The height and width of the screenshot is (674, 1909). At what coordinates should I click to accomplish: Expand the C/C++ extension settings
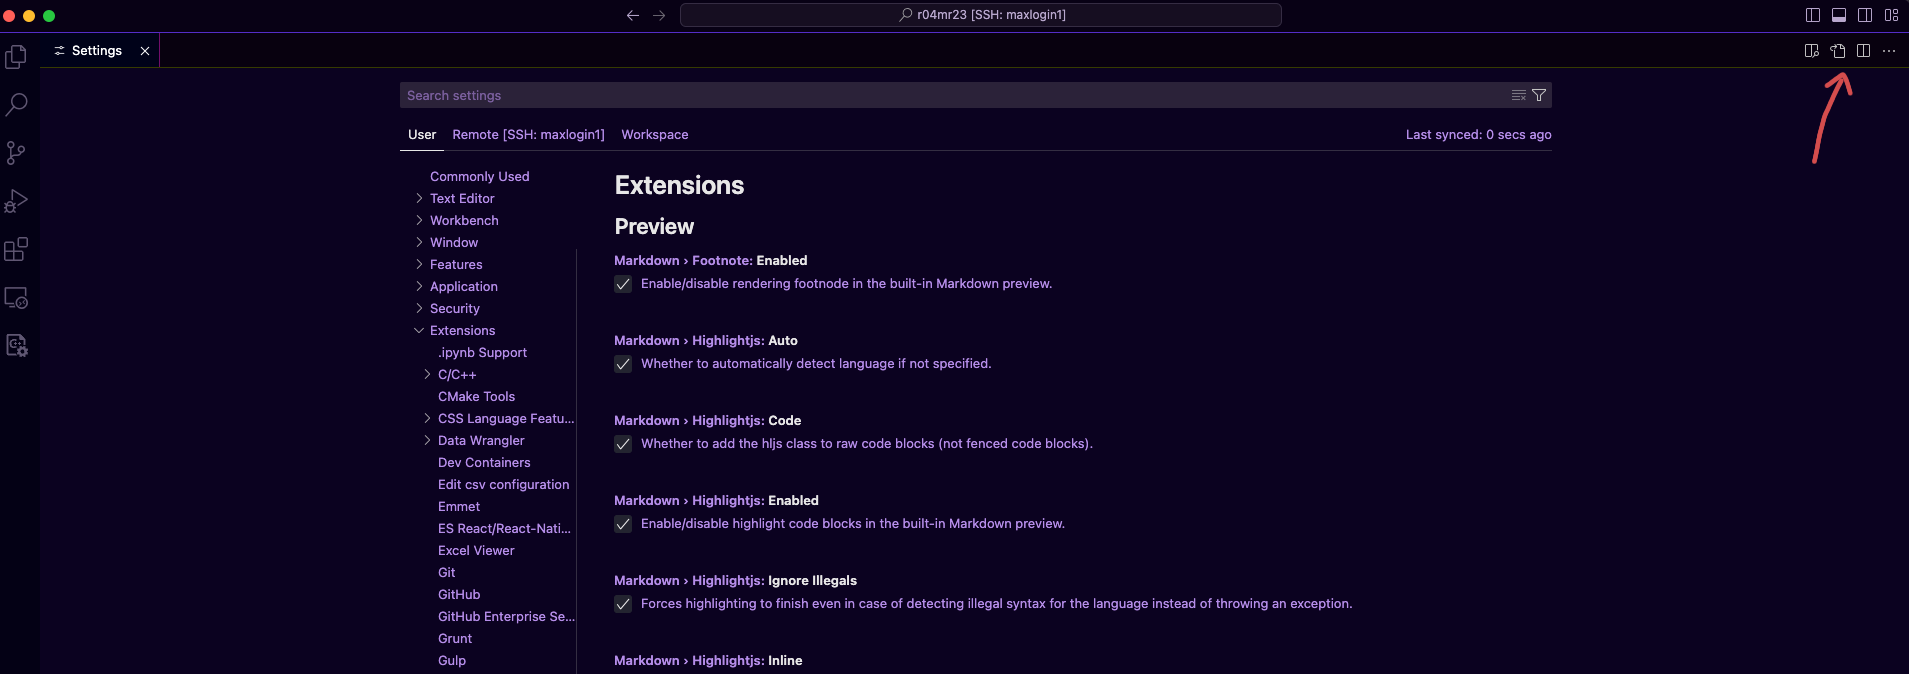pyautogui.click(x=428, y=374)
